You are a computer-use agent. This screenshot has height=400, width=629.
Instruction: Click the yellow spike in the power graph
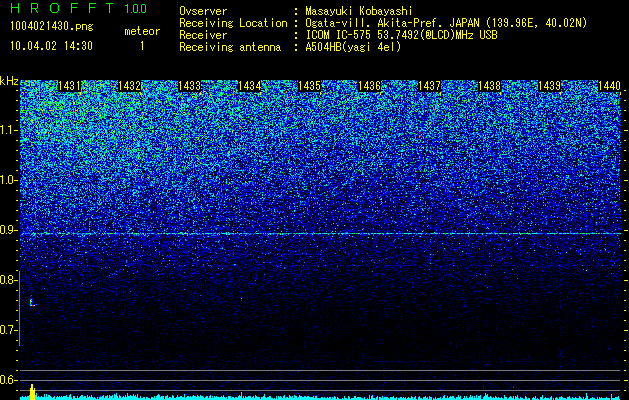pos(32,392)
